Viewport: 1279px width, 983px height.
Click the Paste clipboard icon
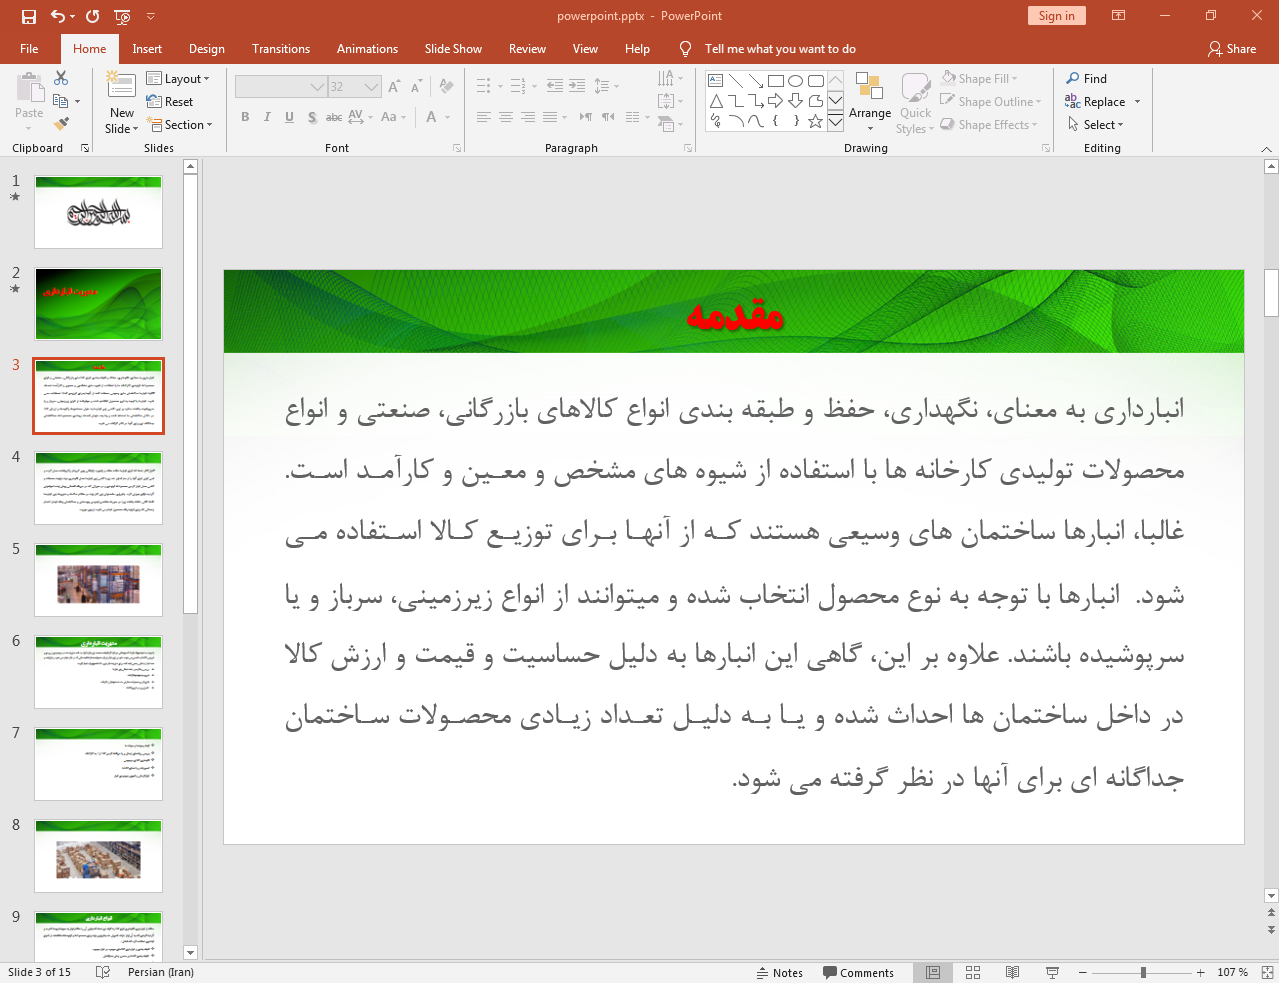29,89
